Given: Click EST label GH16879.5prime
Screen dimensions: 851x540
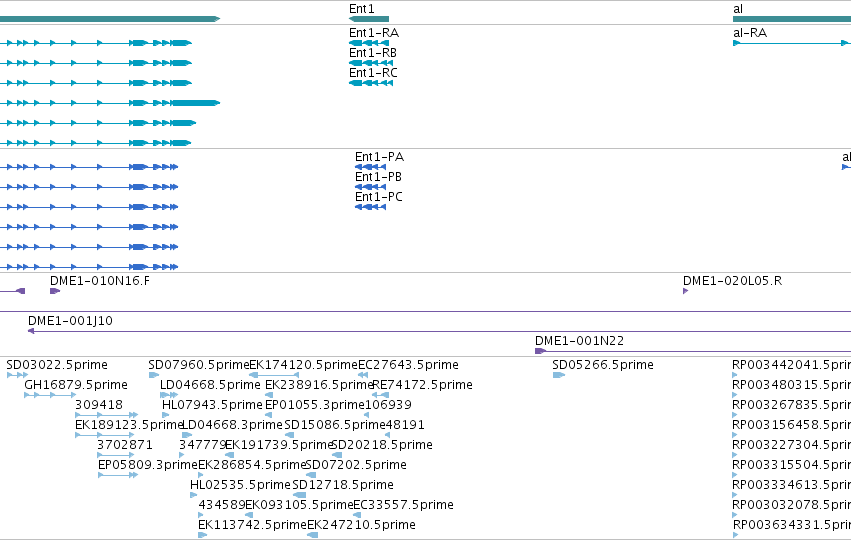Looking at the screenshot, I should coord(76,385).
